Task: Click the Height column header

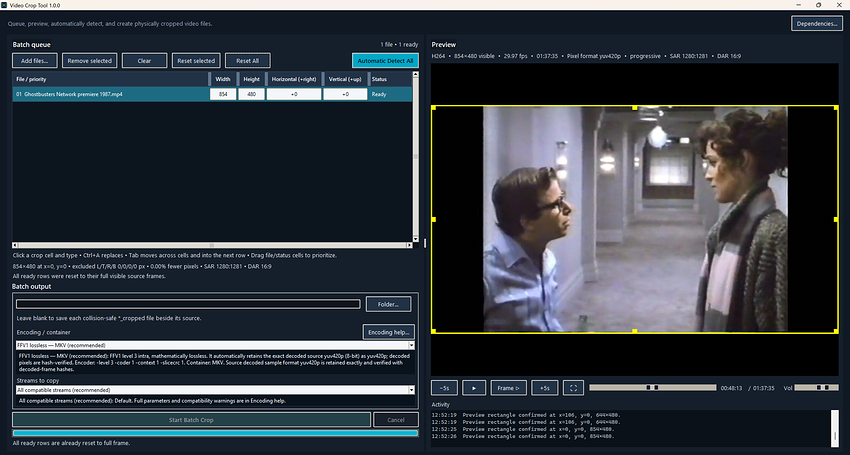Action: coord(252,79)
